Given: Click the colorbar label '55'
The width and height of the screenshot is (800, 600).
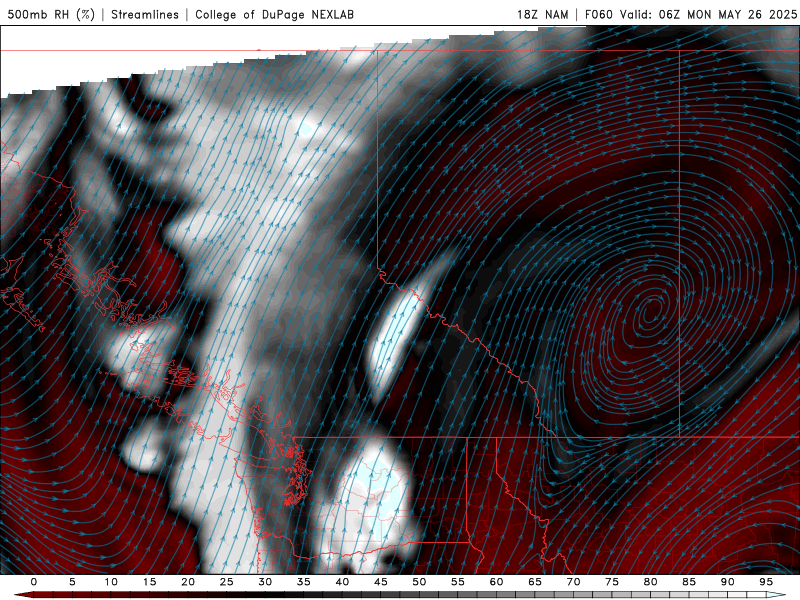Looking at the screenshot, I should pyautogui.click(x=458, y=582).
